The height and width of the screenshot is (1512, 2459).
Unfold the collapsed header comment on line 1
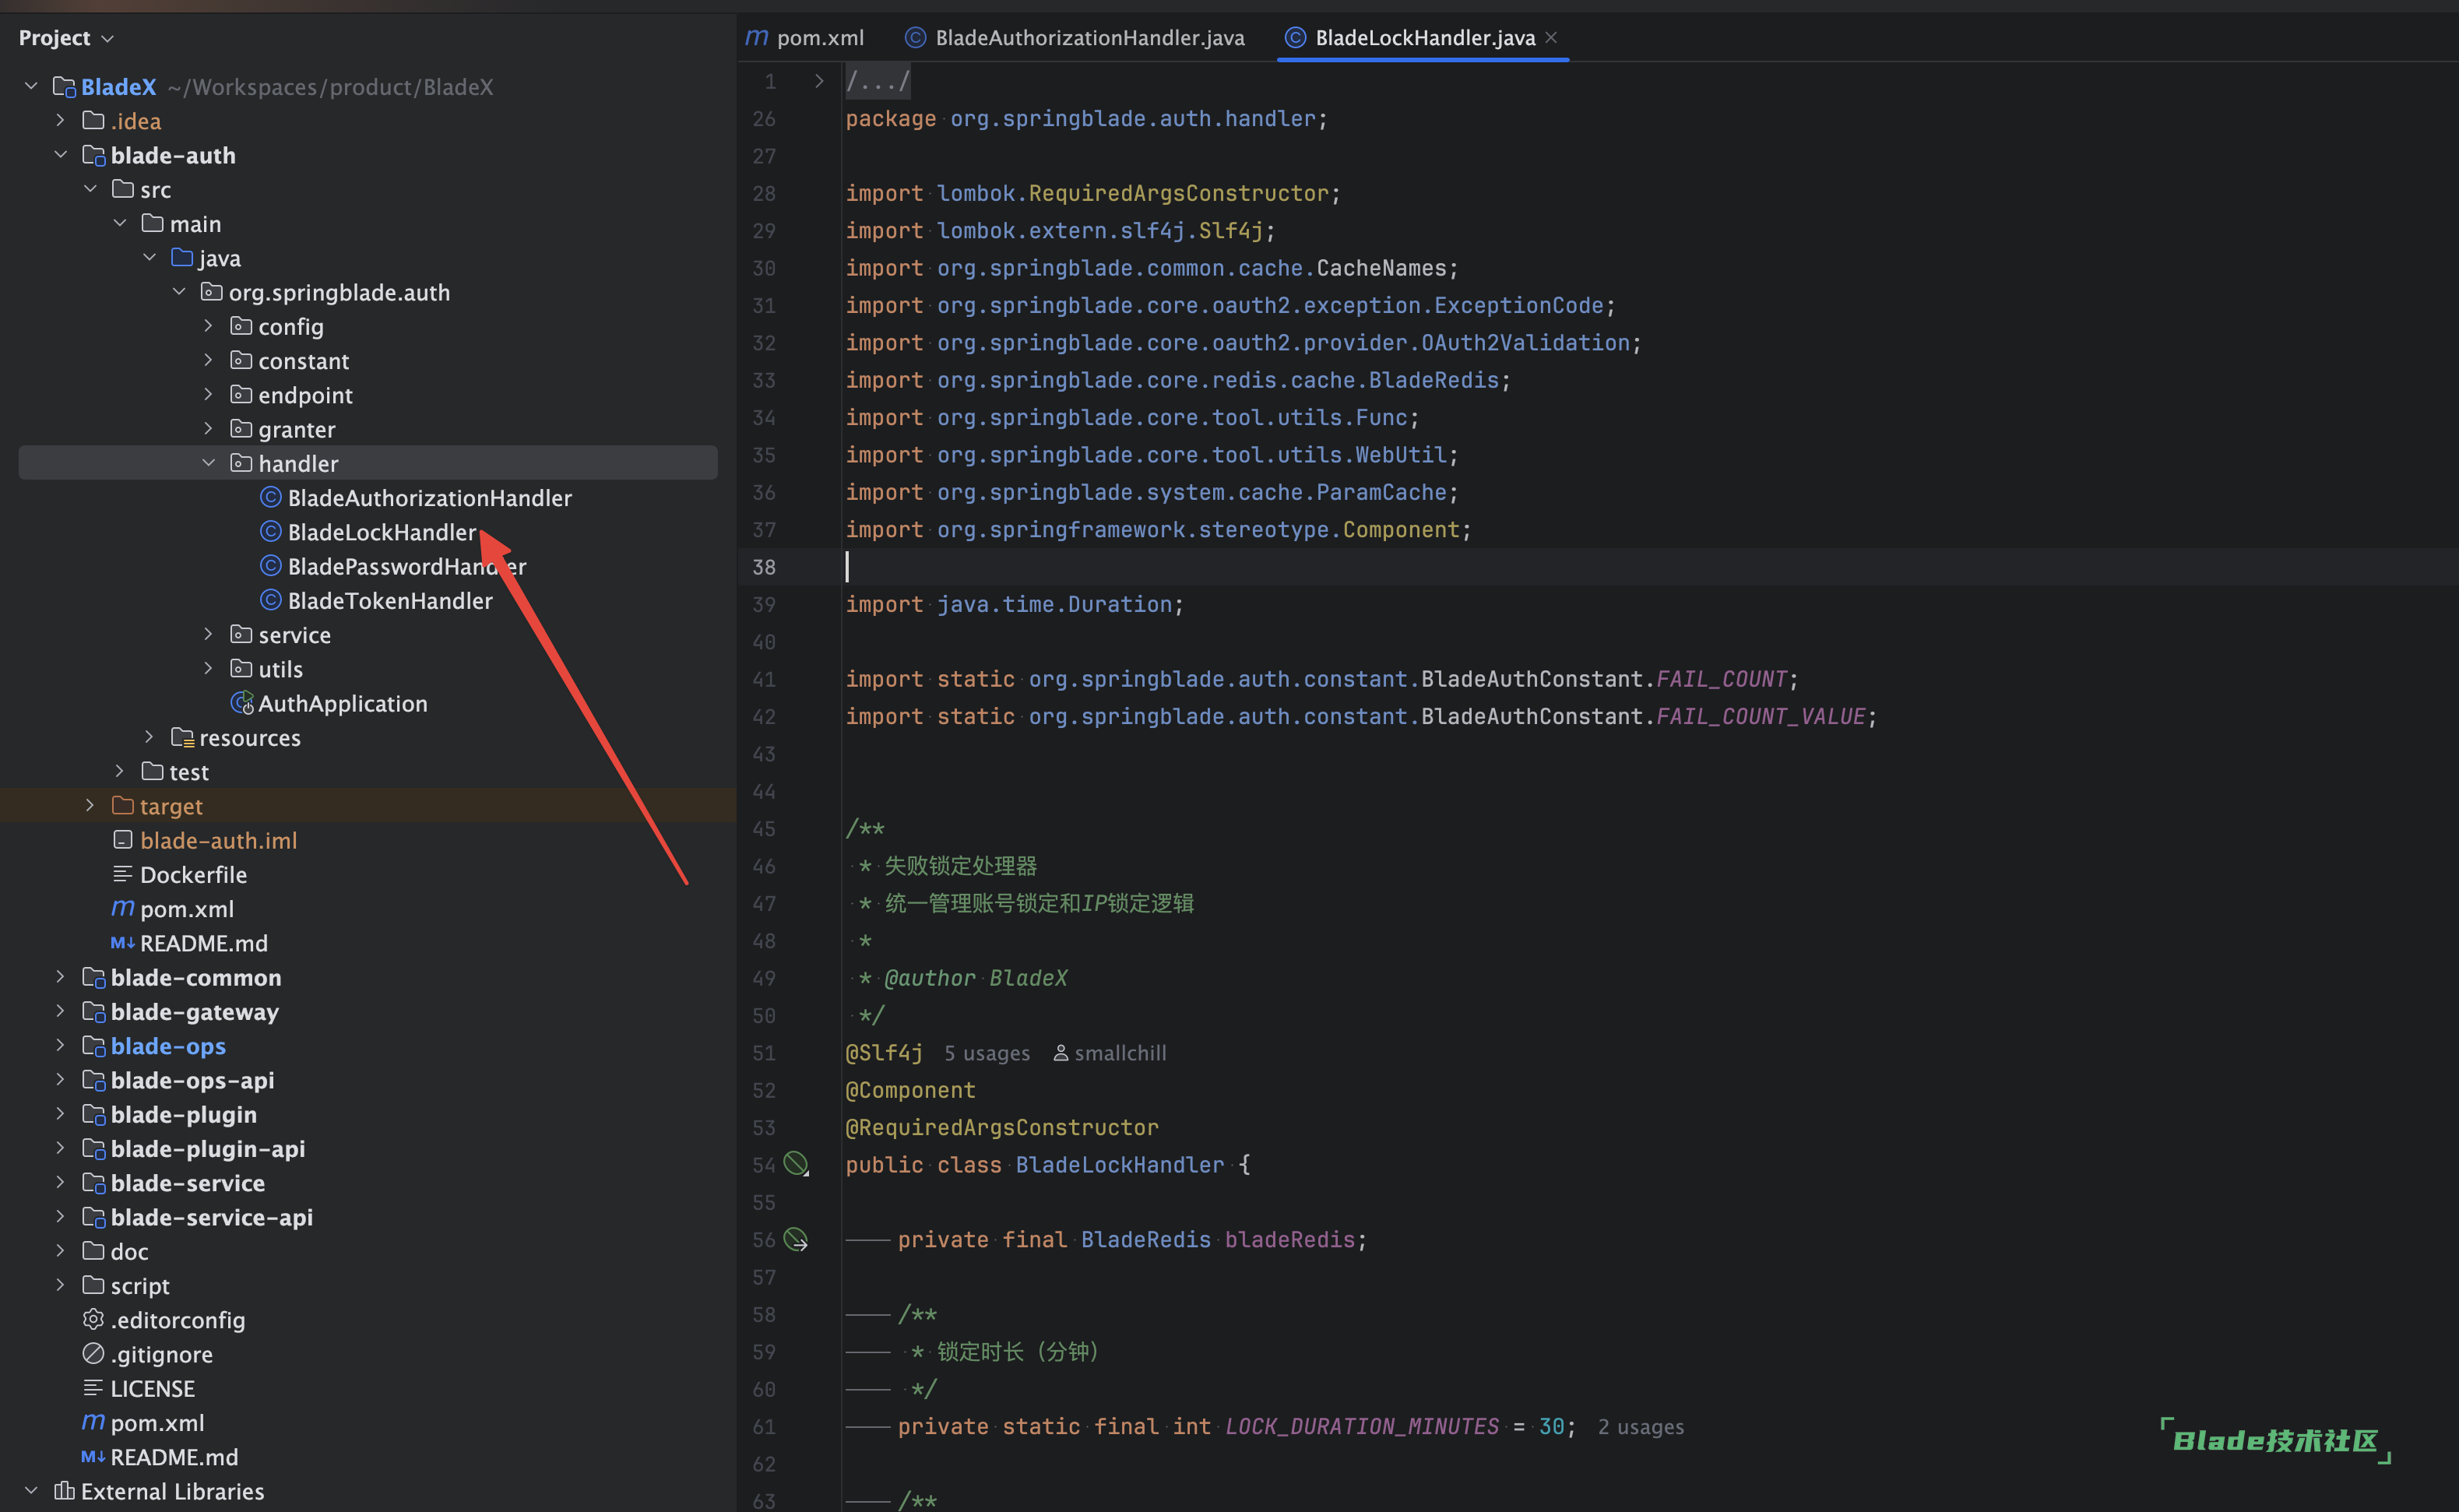coord(819,81)
